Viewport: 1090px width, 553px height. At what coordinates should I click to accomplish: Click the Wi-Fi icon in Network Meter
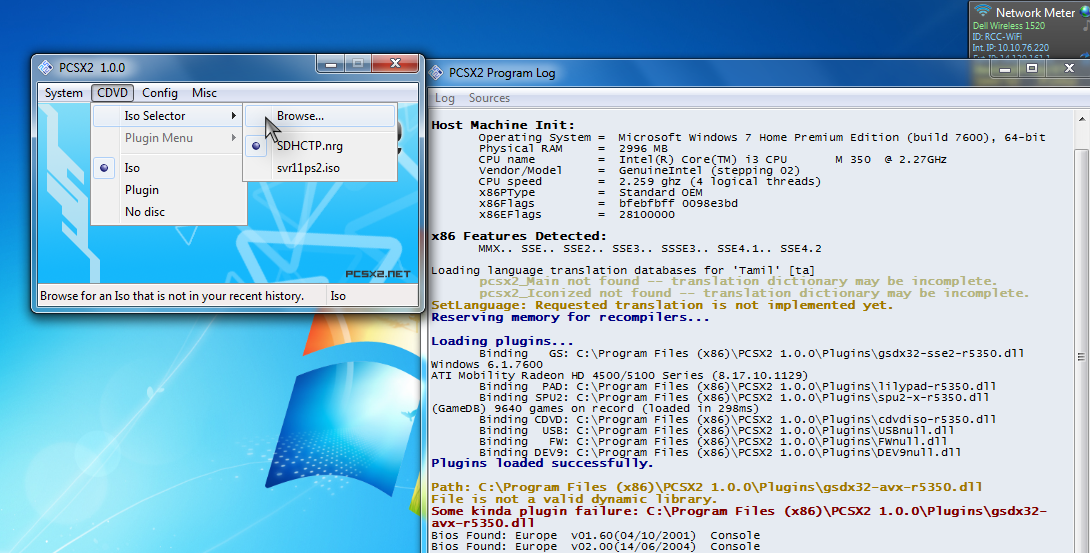[x=983, y=12]
